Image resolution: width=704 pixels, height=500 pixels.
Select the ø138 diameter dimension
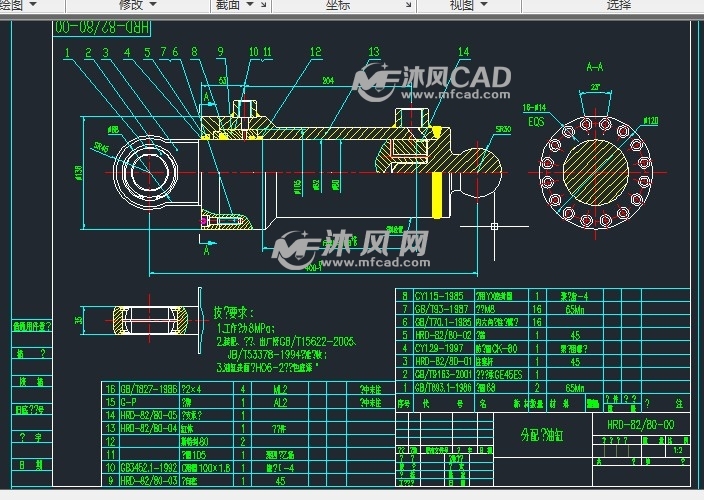[x=79, y=173]
